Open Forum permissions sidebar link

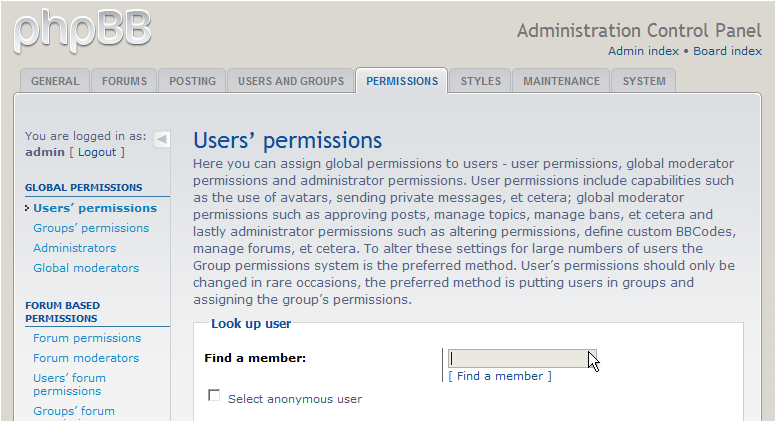tap(87, 338)
